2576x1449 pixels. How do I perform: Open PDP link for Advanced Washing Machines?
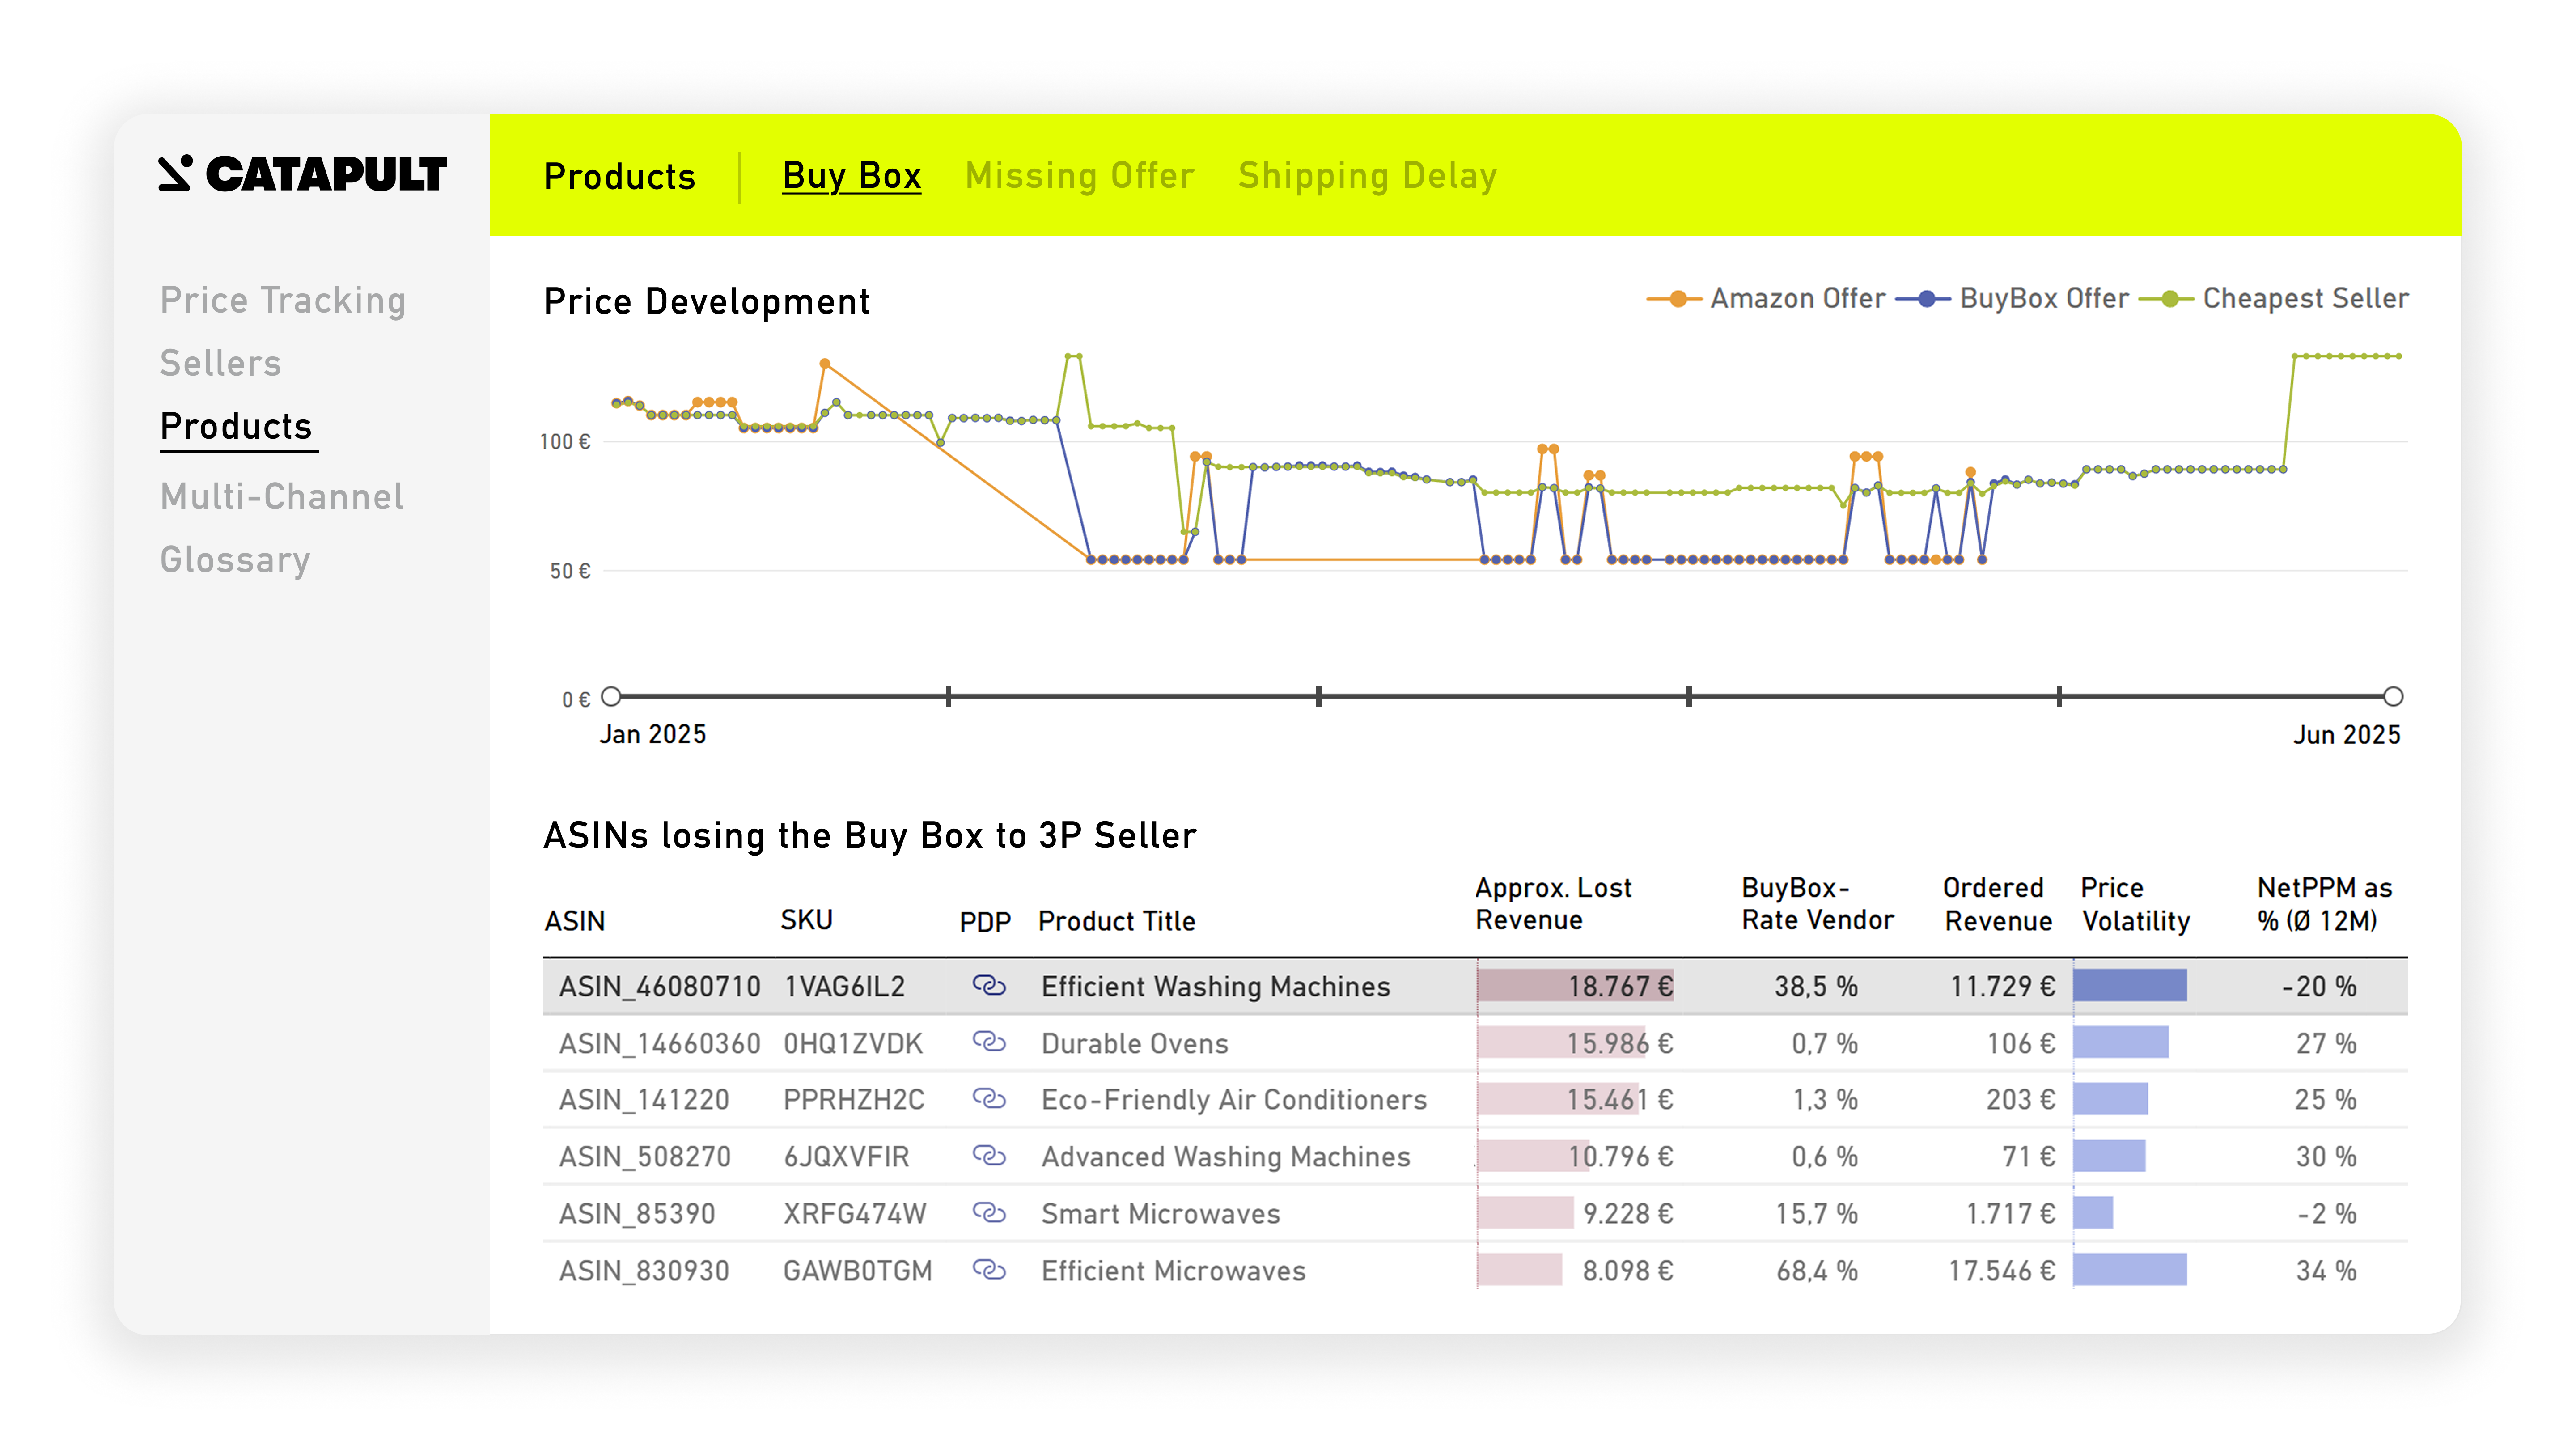[988, 1156]
